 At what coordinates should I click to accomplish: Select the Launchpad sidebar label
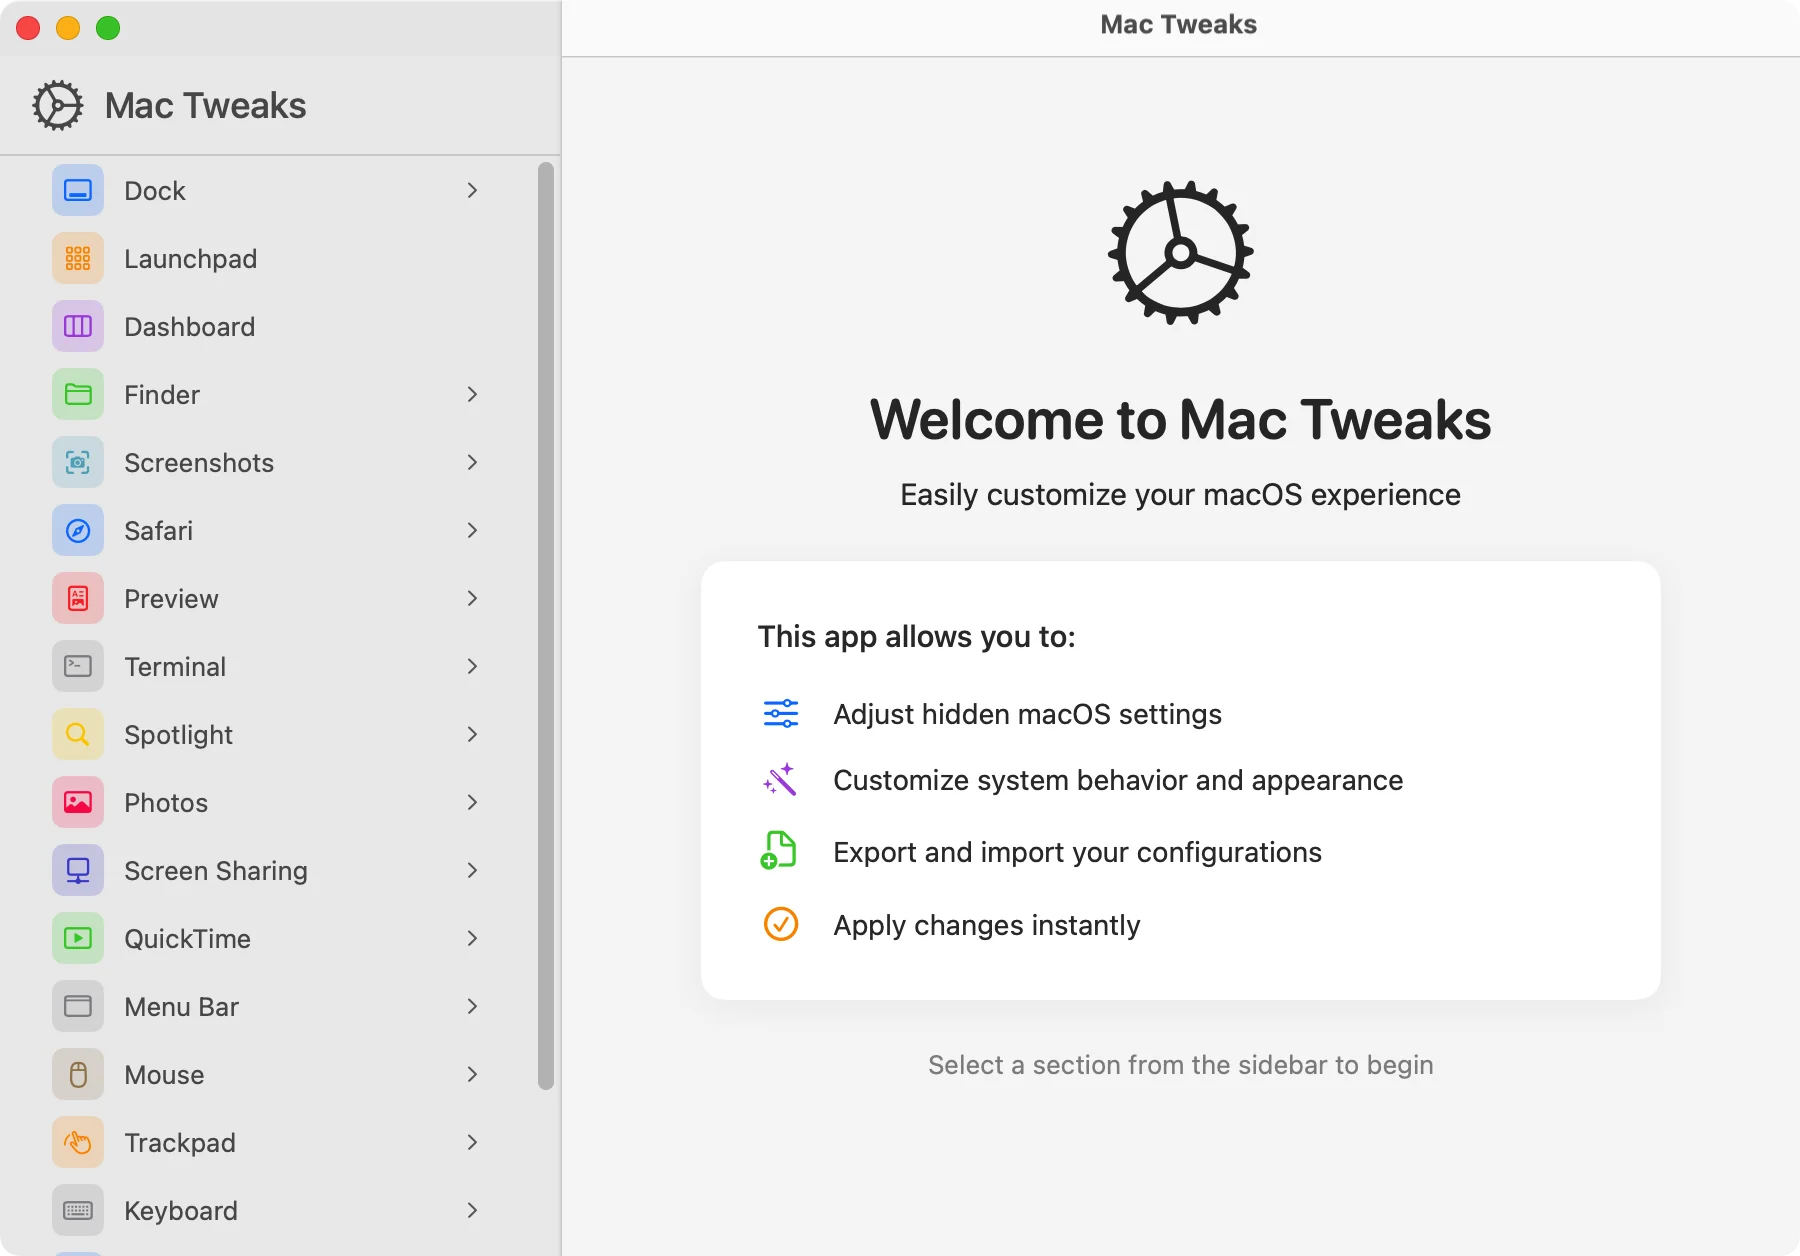[191, 259]
